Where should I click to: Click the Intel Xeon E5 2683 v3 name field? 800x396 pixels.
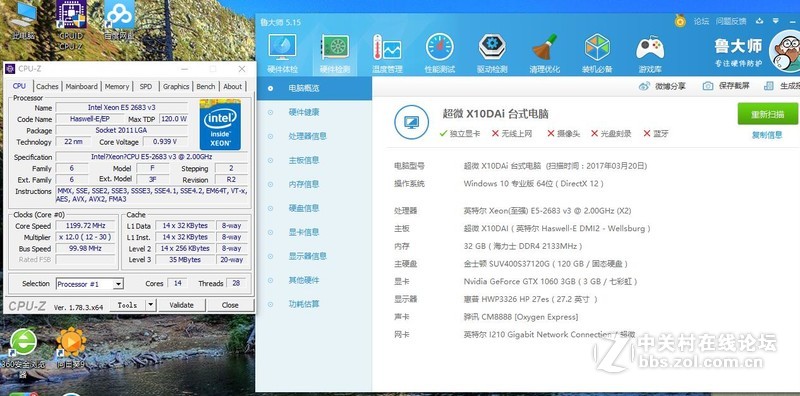pos(121,108)
